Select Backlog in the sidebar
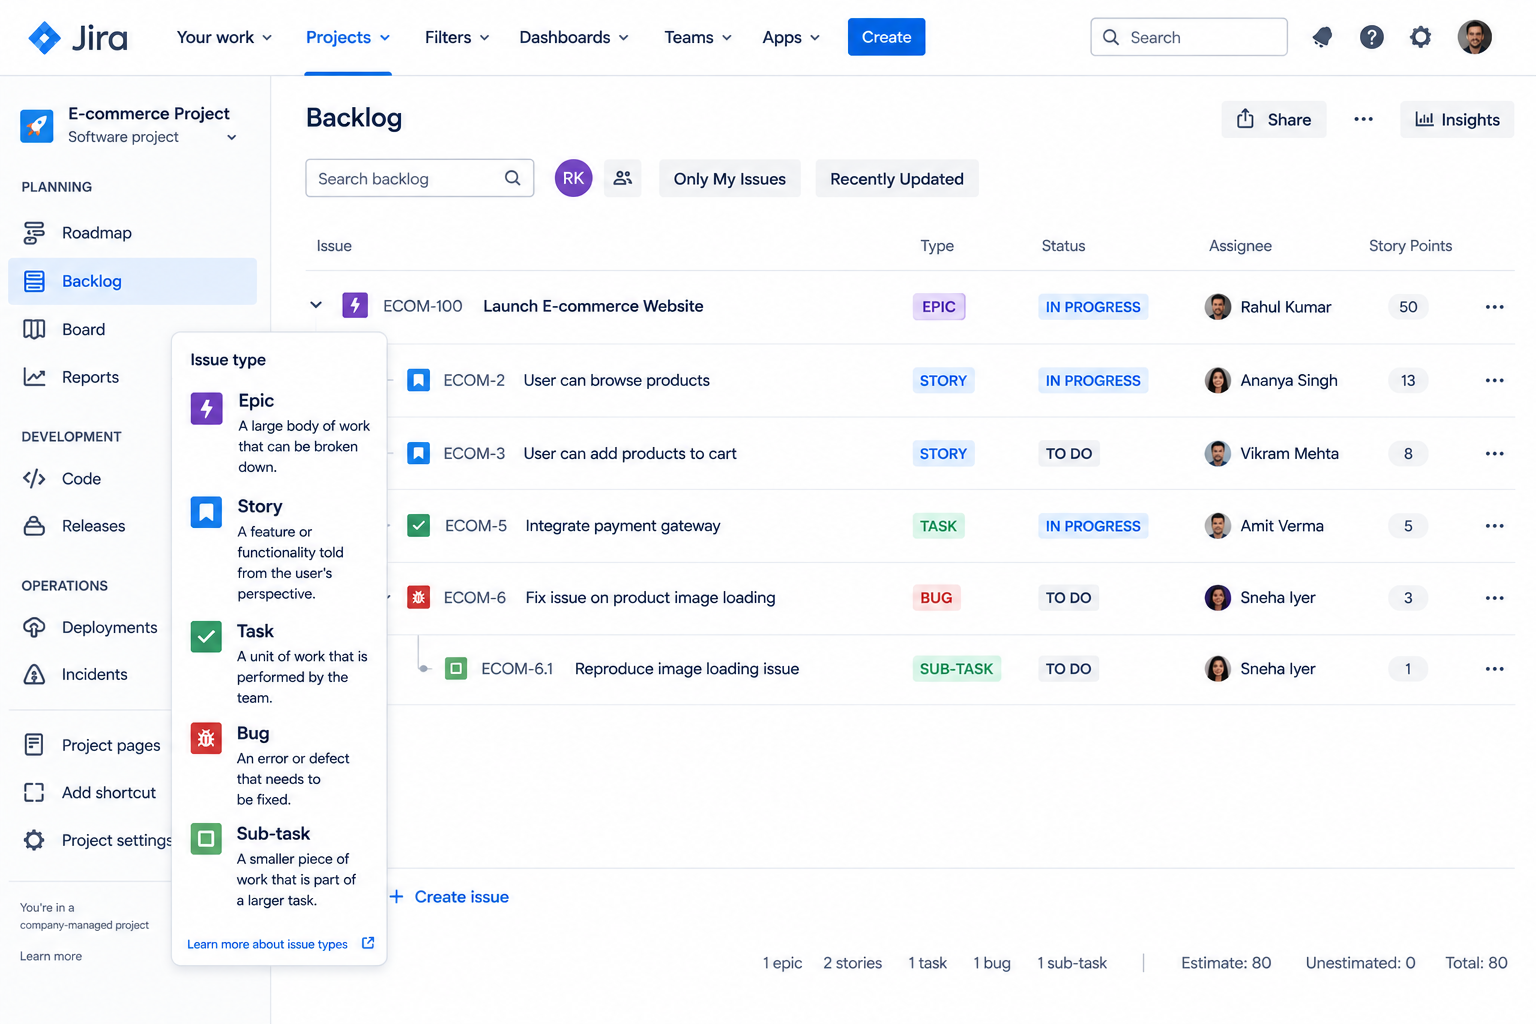1536x1024 pixels. [133, 281]
